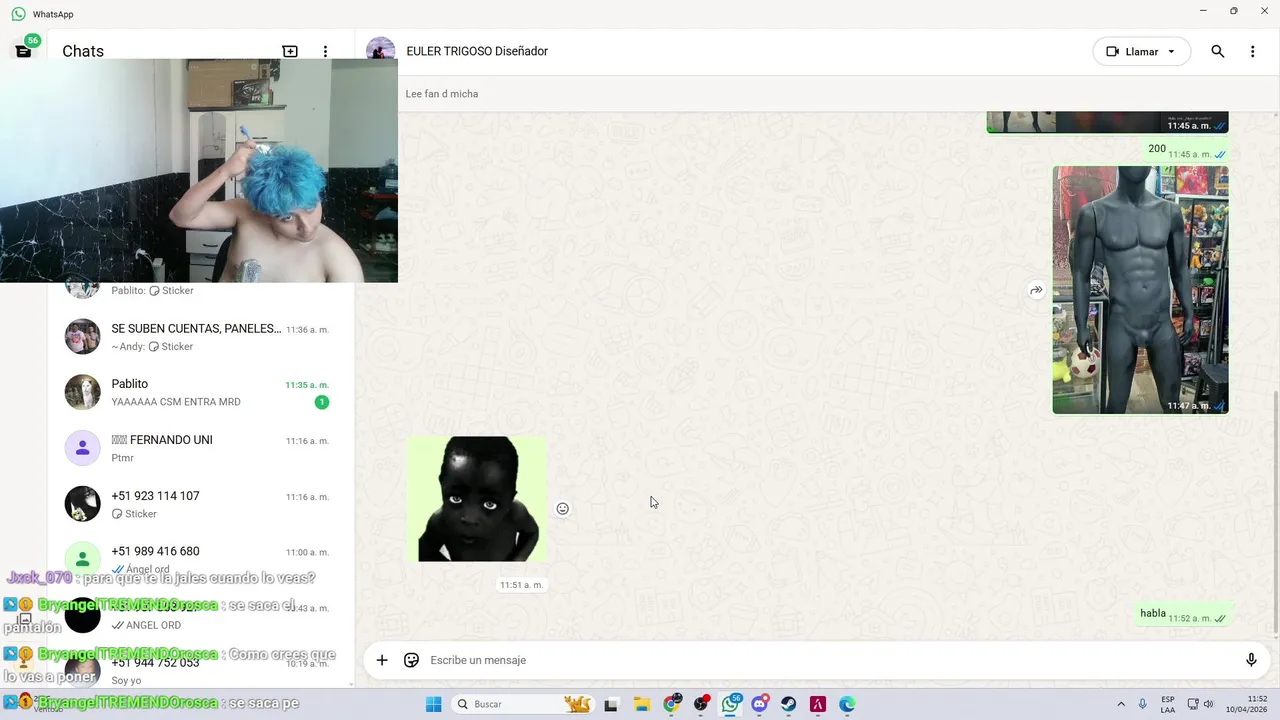This screenshot has width=1280, height=720.
Task: Open the received black-and-white sticker
Action: pos(478,499)
